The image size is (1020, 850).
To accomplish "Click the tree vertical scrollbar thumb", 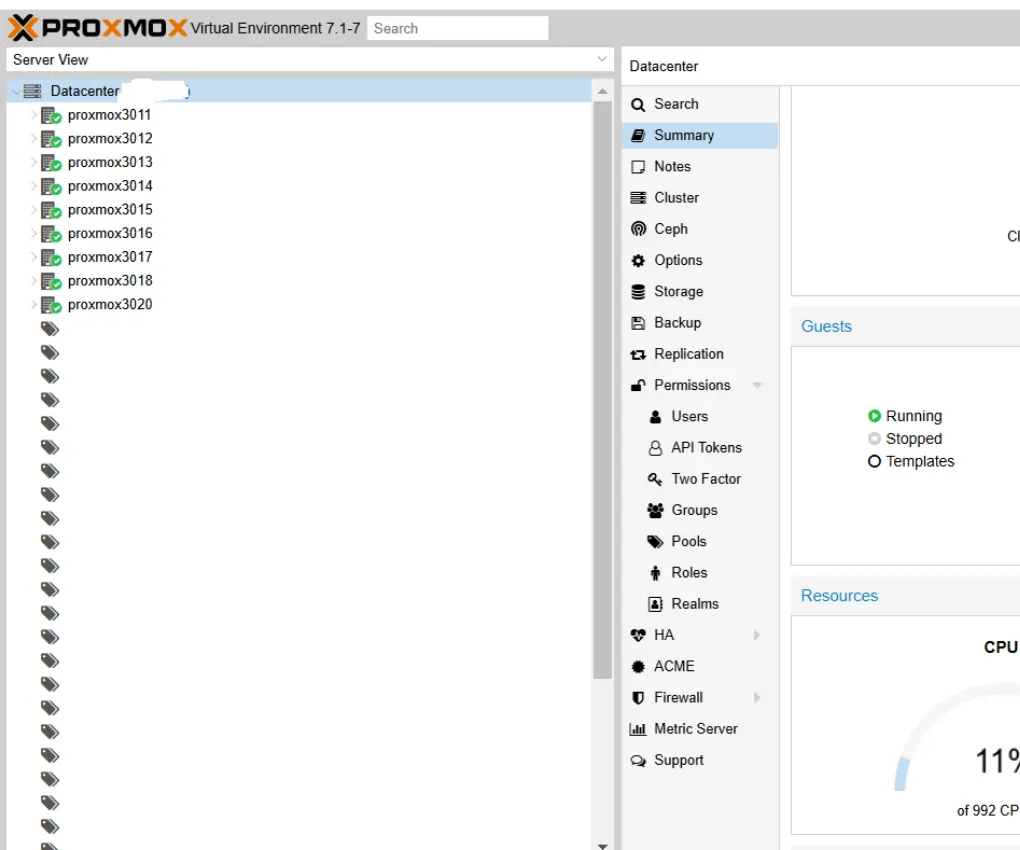I will pyautogui.click(x=602, y=390).
